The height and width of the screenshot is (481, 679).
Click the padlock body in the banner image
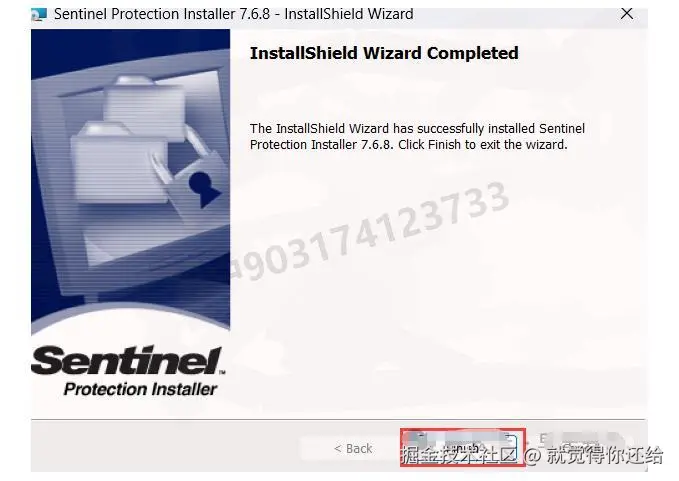(x=197, y=190)
